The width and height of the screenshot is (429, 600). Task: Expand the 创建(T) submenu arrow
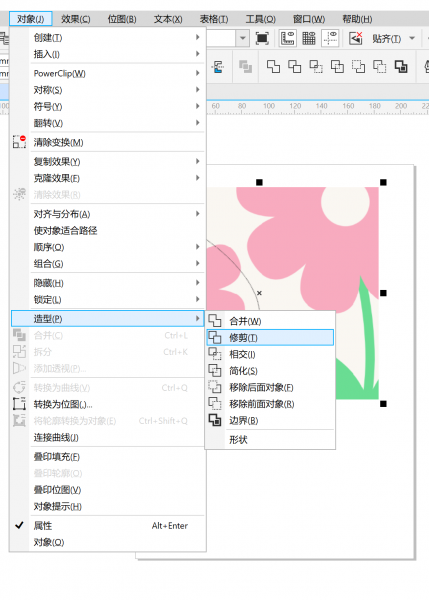[x=197, y=37]
